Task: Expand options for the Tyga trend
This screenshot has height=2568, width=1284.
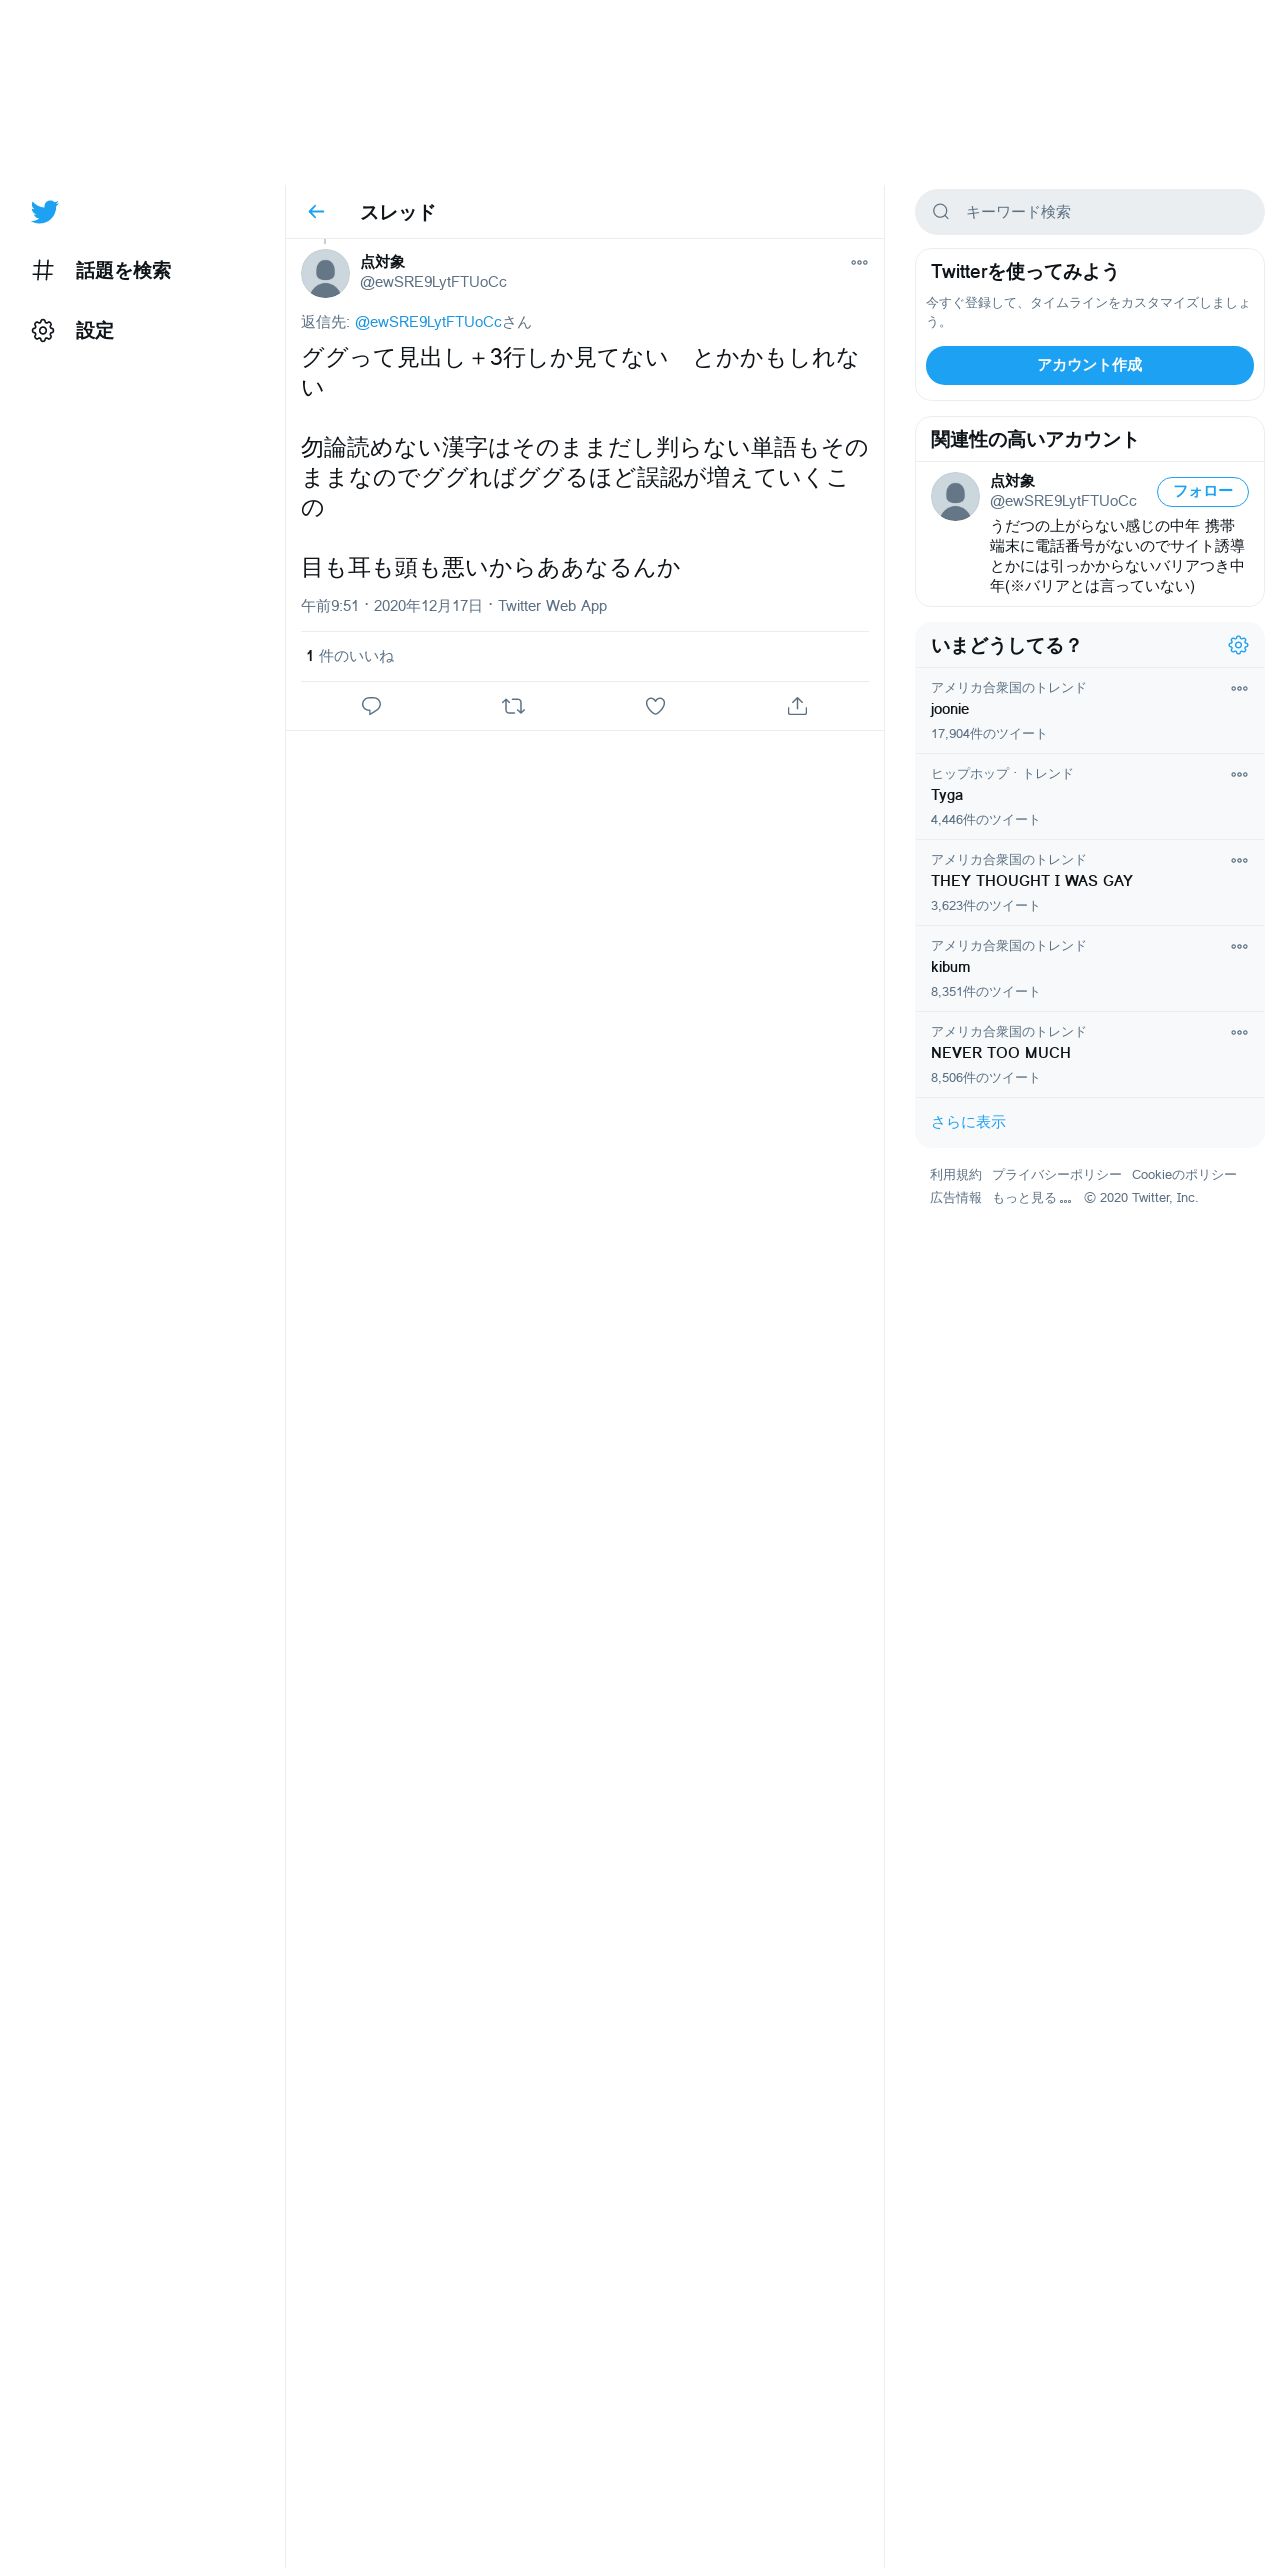Action: (x=1239, y=775)
